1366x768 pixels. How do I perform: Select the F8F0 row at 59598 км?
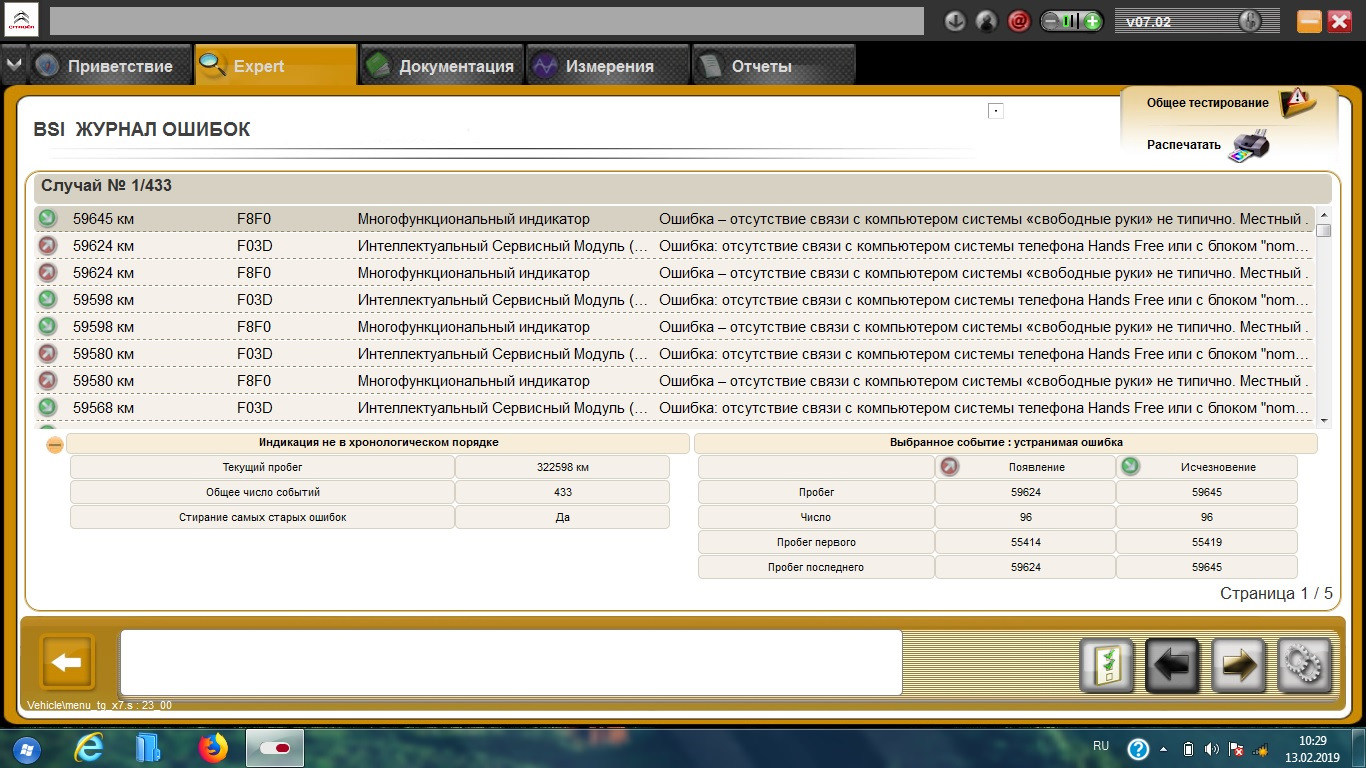(674, 327)
